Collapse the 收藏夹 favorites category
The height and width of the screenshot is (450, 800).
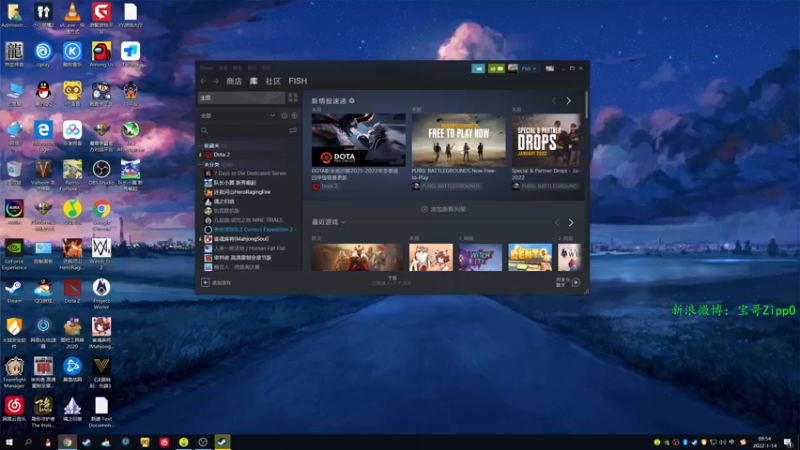click(211, 145)
